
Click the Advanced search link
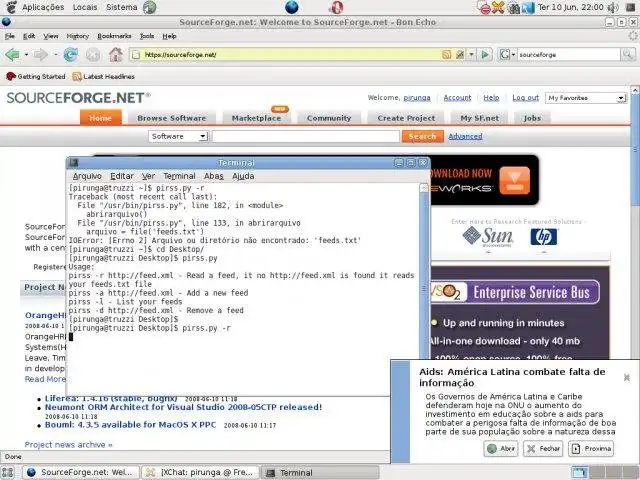tap(465, 136)
